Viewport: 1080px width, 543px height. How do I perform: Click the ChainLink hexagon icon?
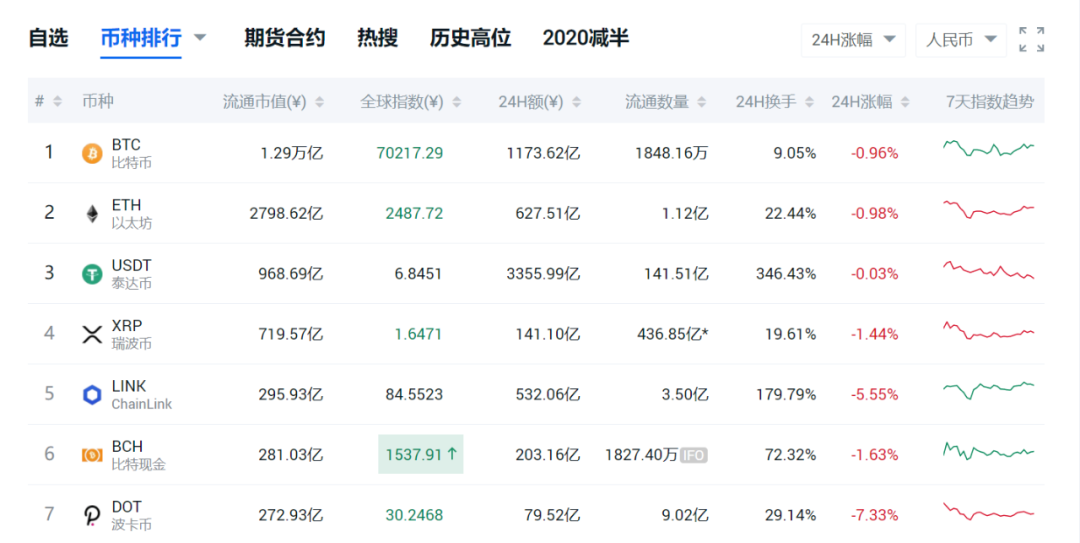click(x=92, y=395)
